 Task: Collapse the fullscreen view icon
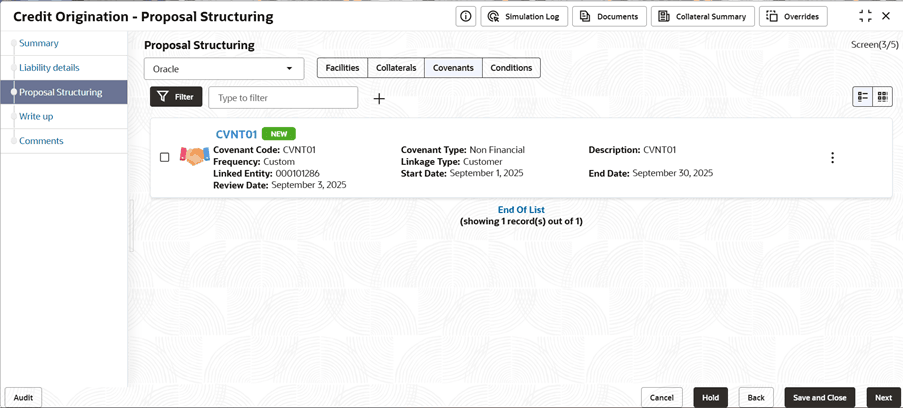point(865,16)
